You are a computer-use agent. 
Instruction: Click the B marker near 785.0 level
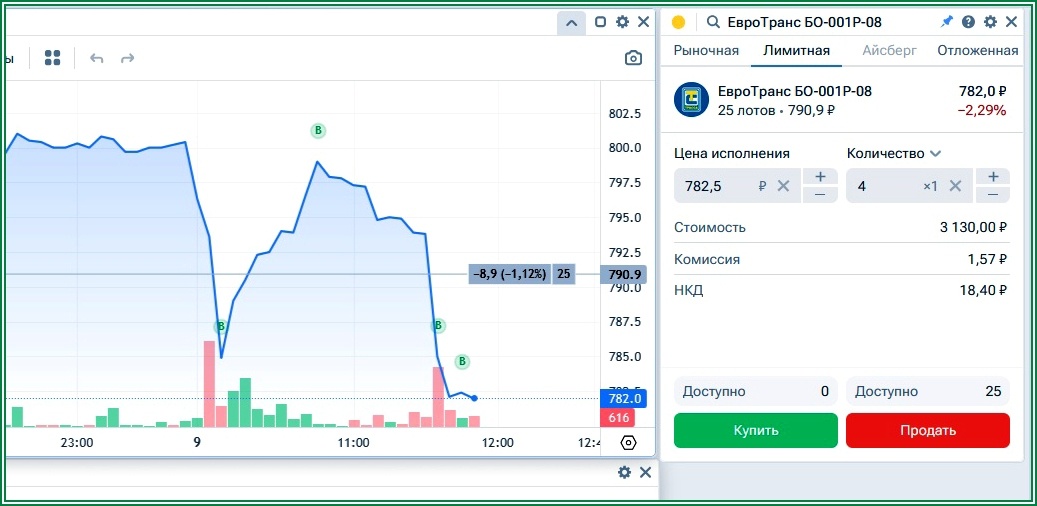coord(462,361)
